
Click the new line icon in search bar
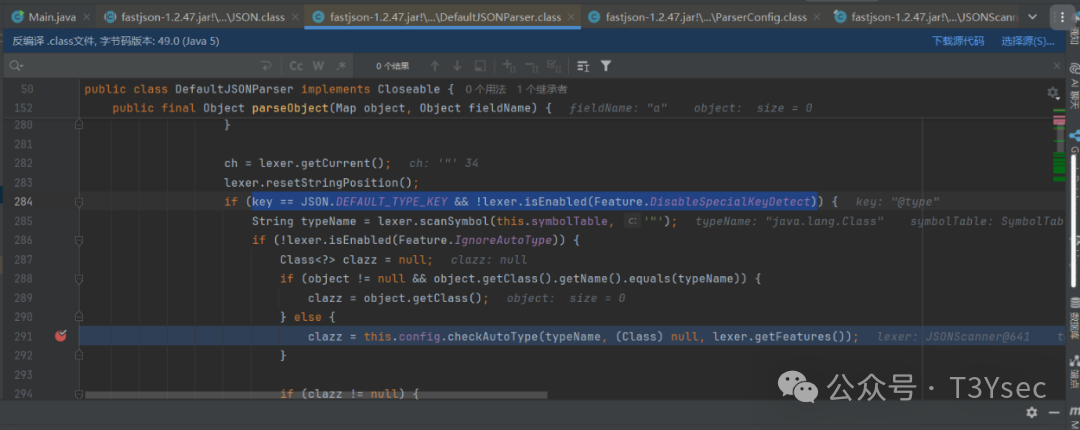266,66
